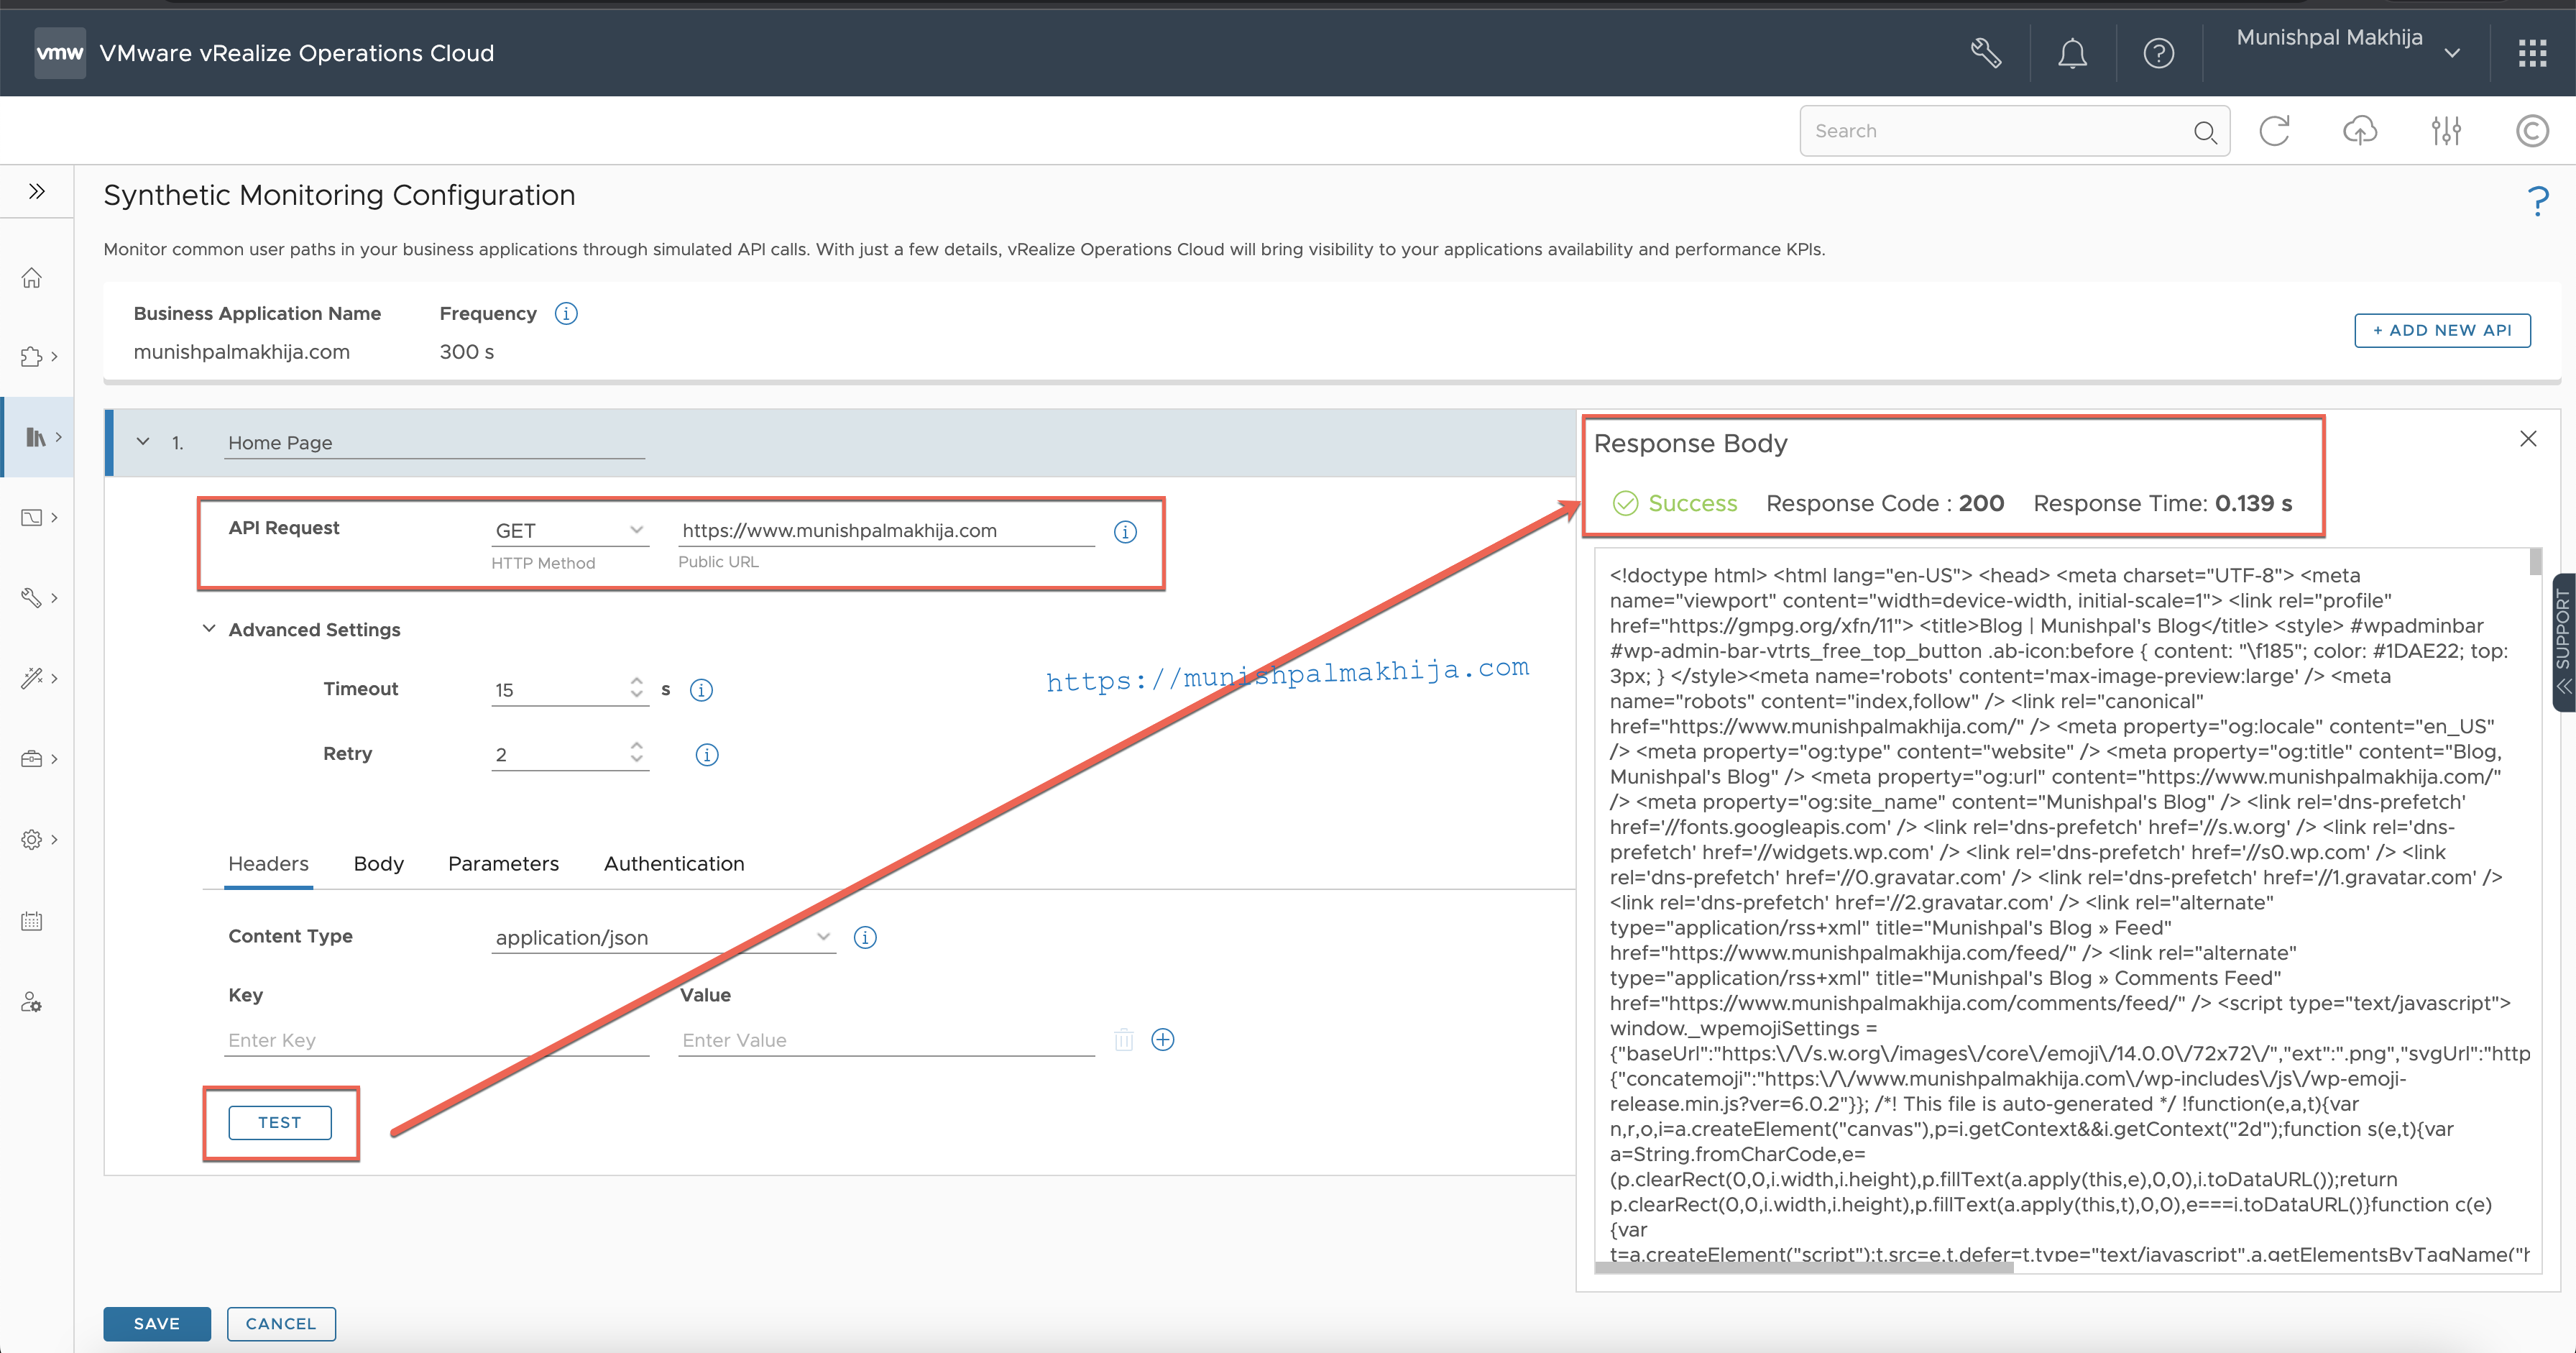Open the sliders settings icon

click(x=2446, y=131)
